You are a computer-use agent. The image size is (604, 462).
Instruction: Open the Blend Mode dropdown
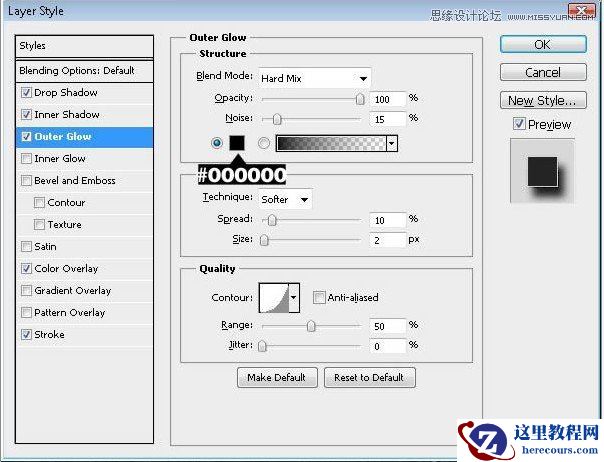click(315, 78)
